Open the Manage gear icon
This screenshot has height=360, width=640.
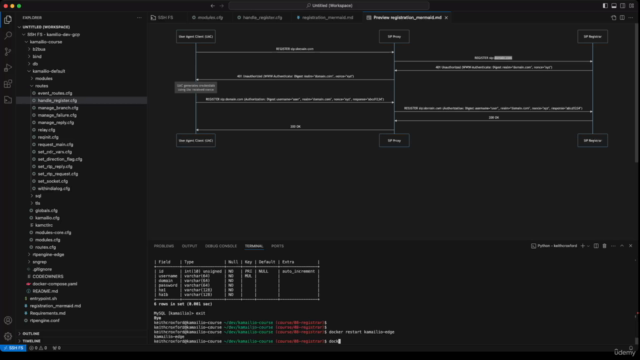pyautogui.click(x=8, y=336)
